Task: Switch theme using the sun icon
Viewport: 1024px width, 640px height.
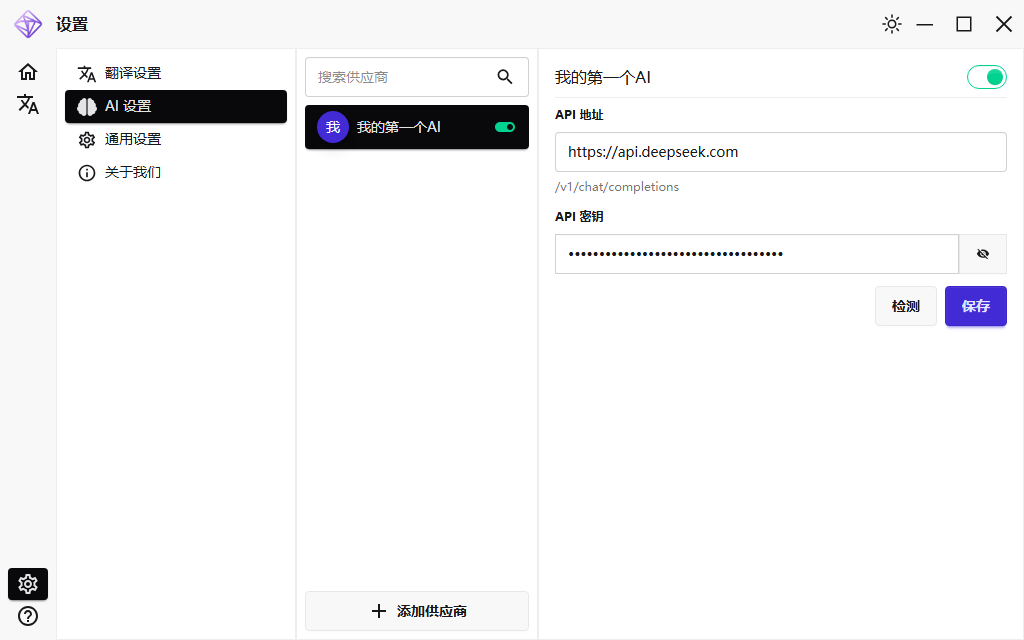Action: (891, 23)
